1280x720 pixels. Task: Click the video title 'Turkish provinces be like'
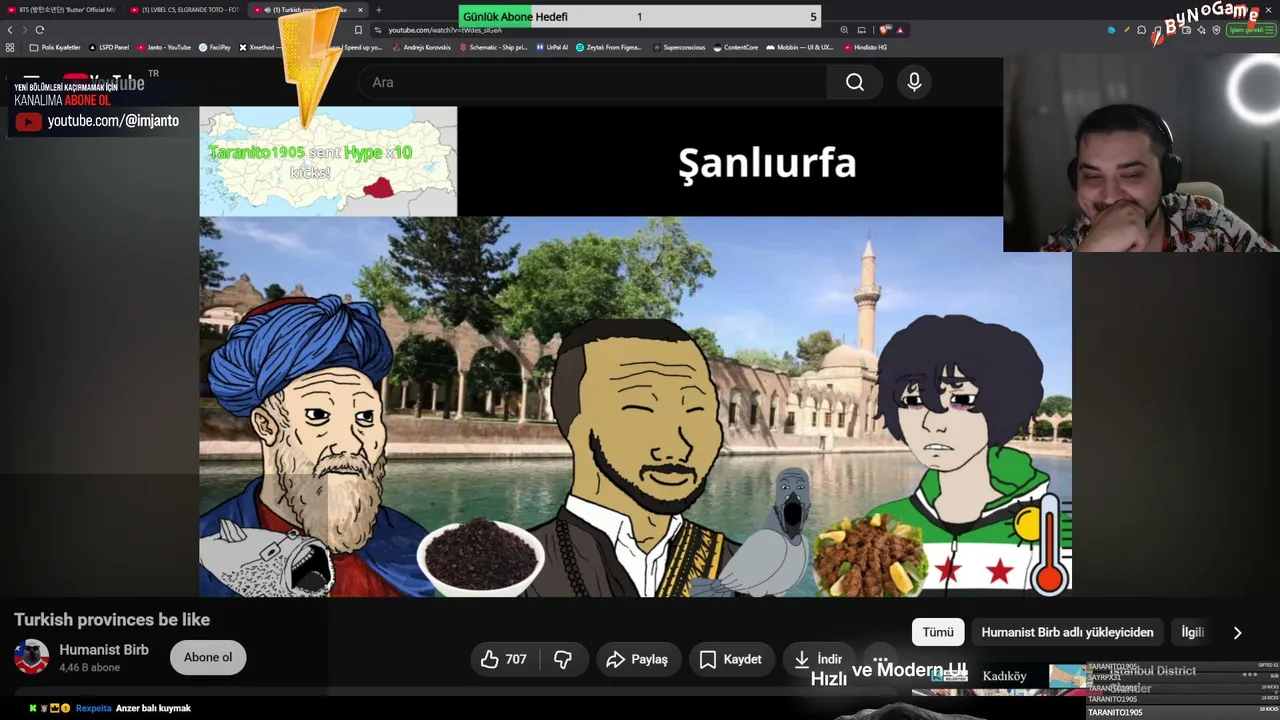[112, 620]
